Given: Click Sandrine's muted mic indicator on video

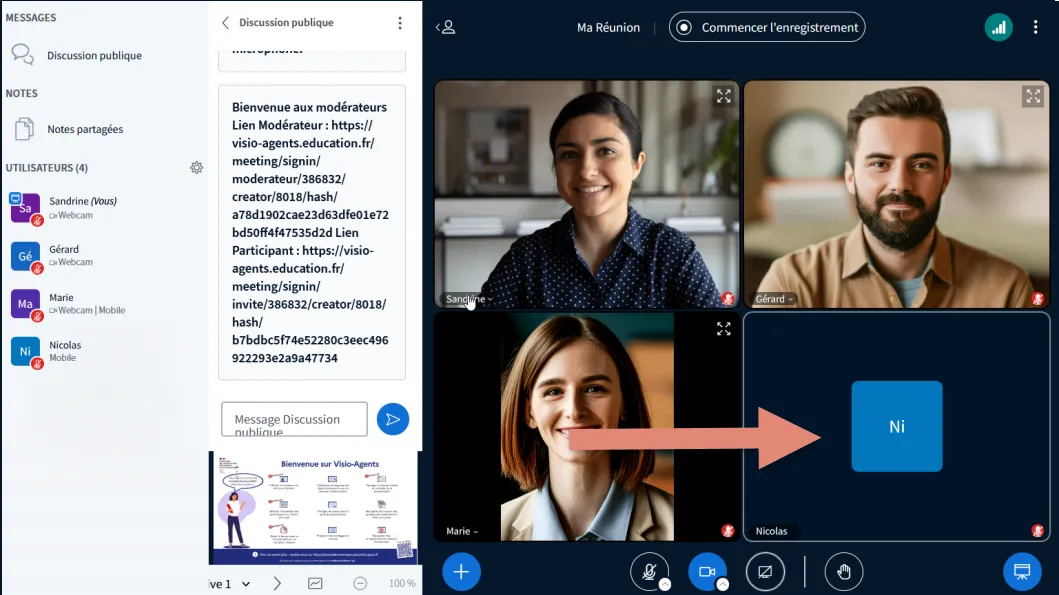Looking at the screenshot, I should (728, 299).
